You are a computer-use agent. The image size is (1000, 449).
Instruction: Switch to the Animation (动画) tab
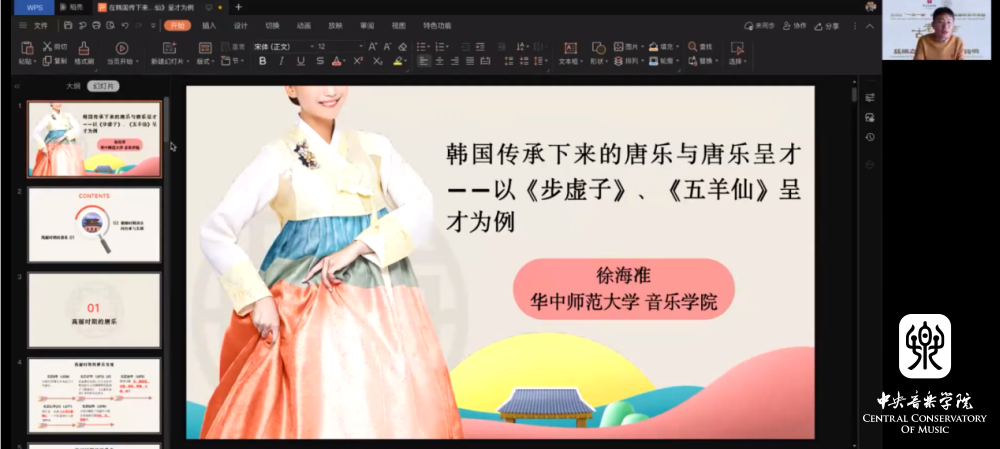[304, 26]
